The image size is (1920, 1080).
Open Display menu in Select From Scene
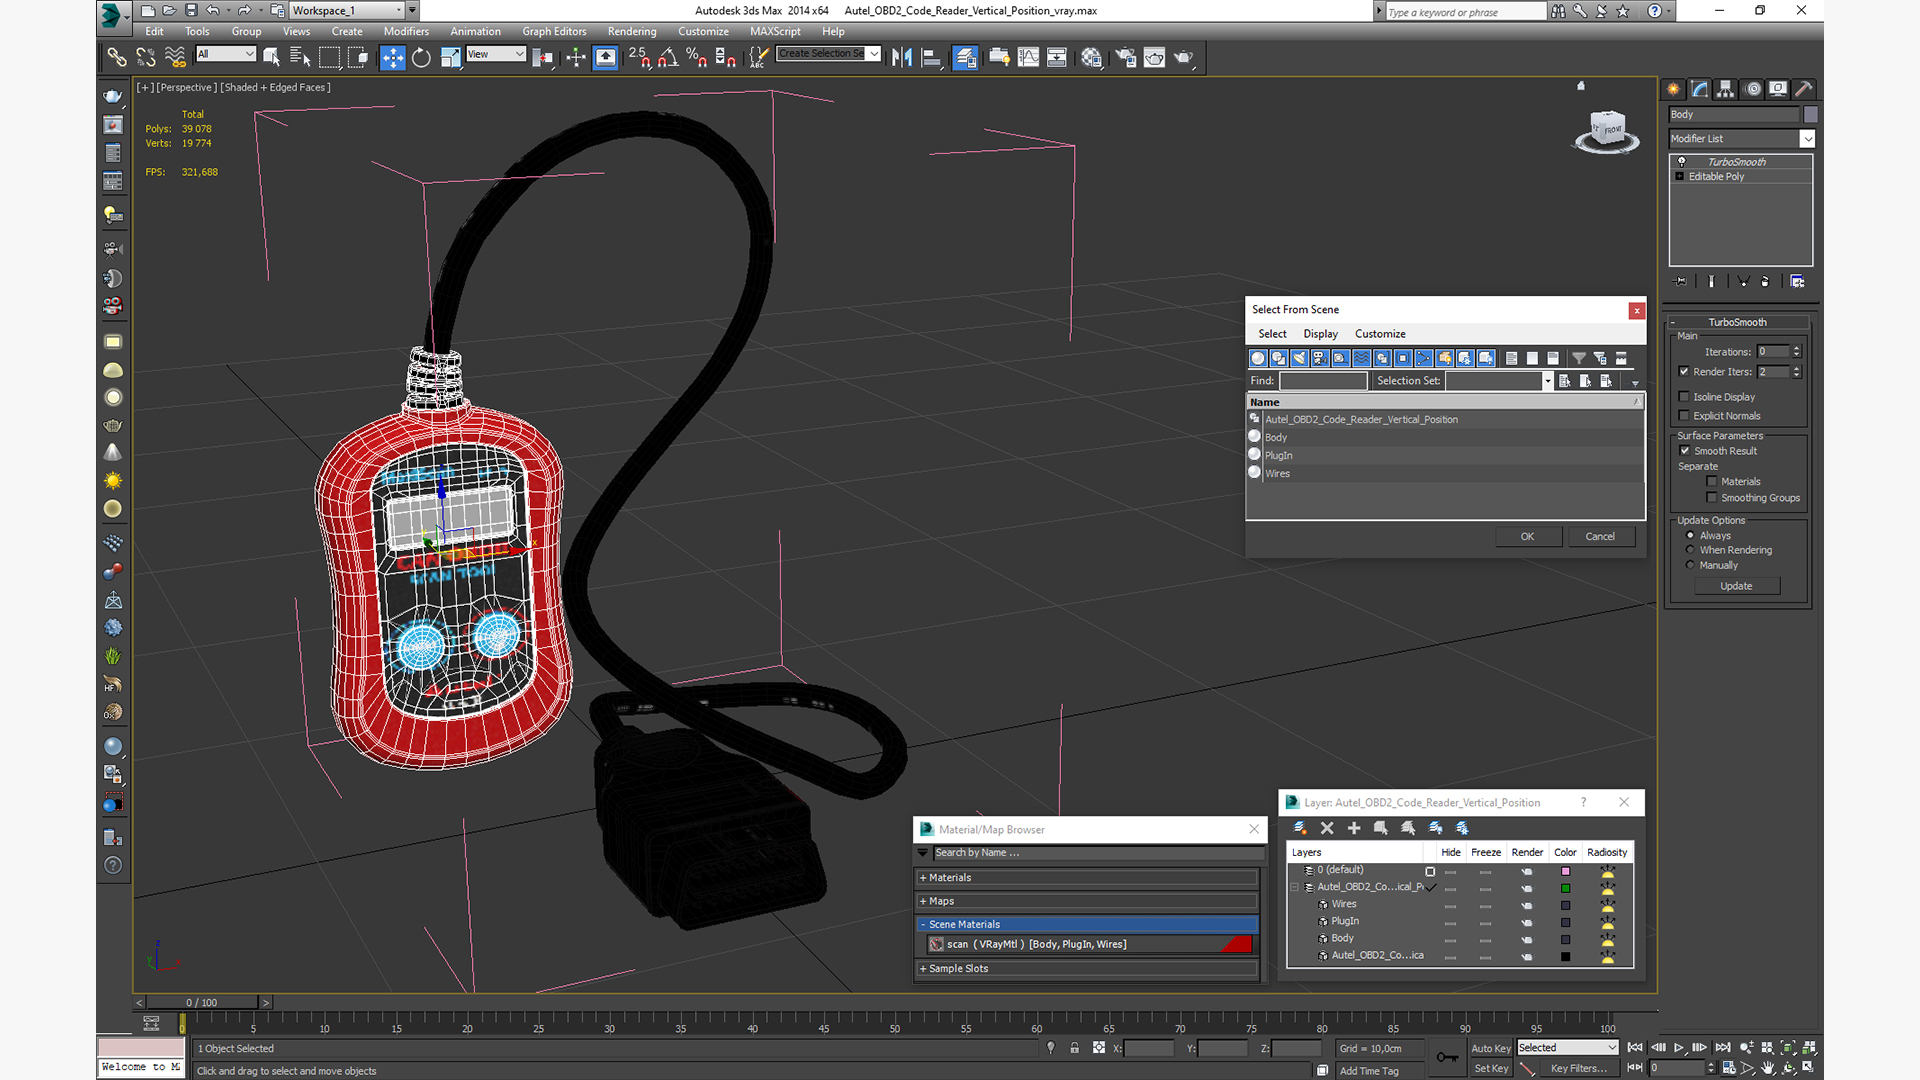click(1320, 334)
